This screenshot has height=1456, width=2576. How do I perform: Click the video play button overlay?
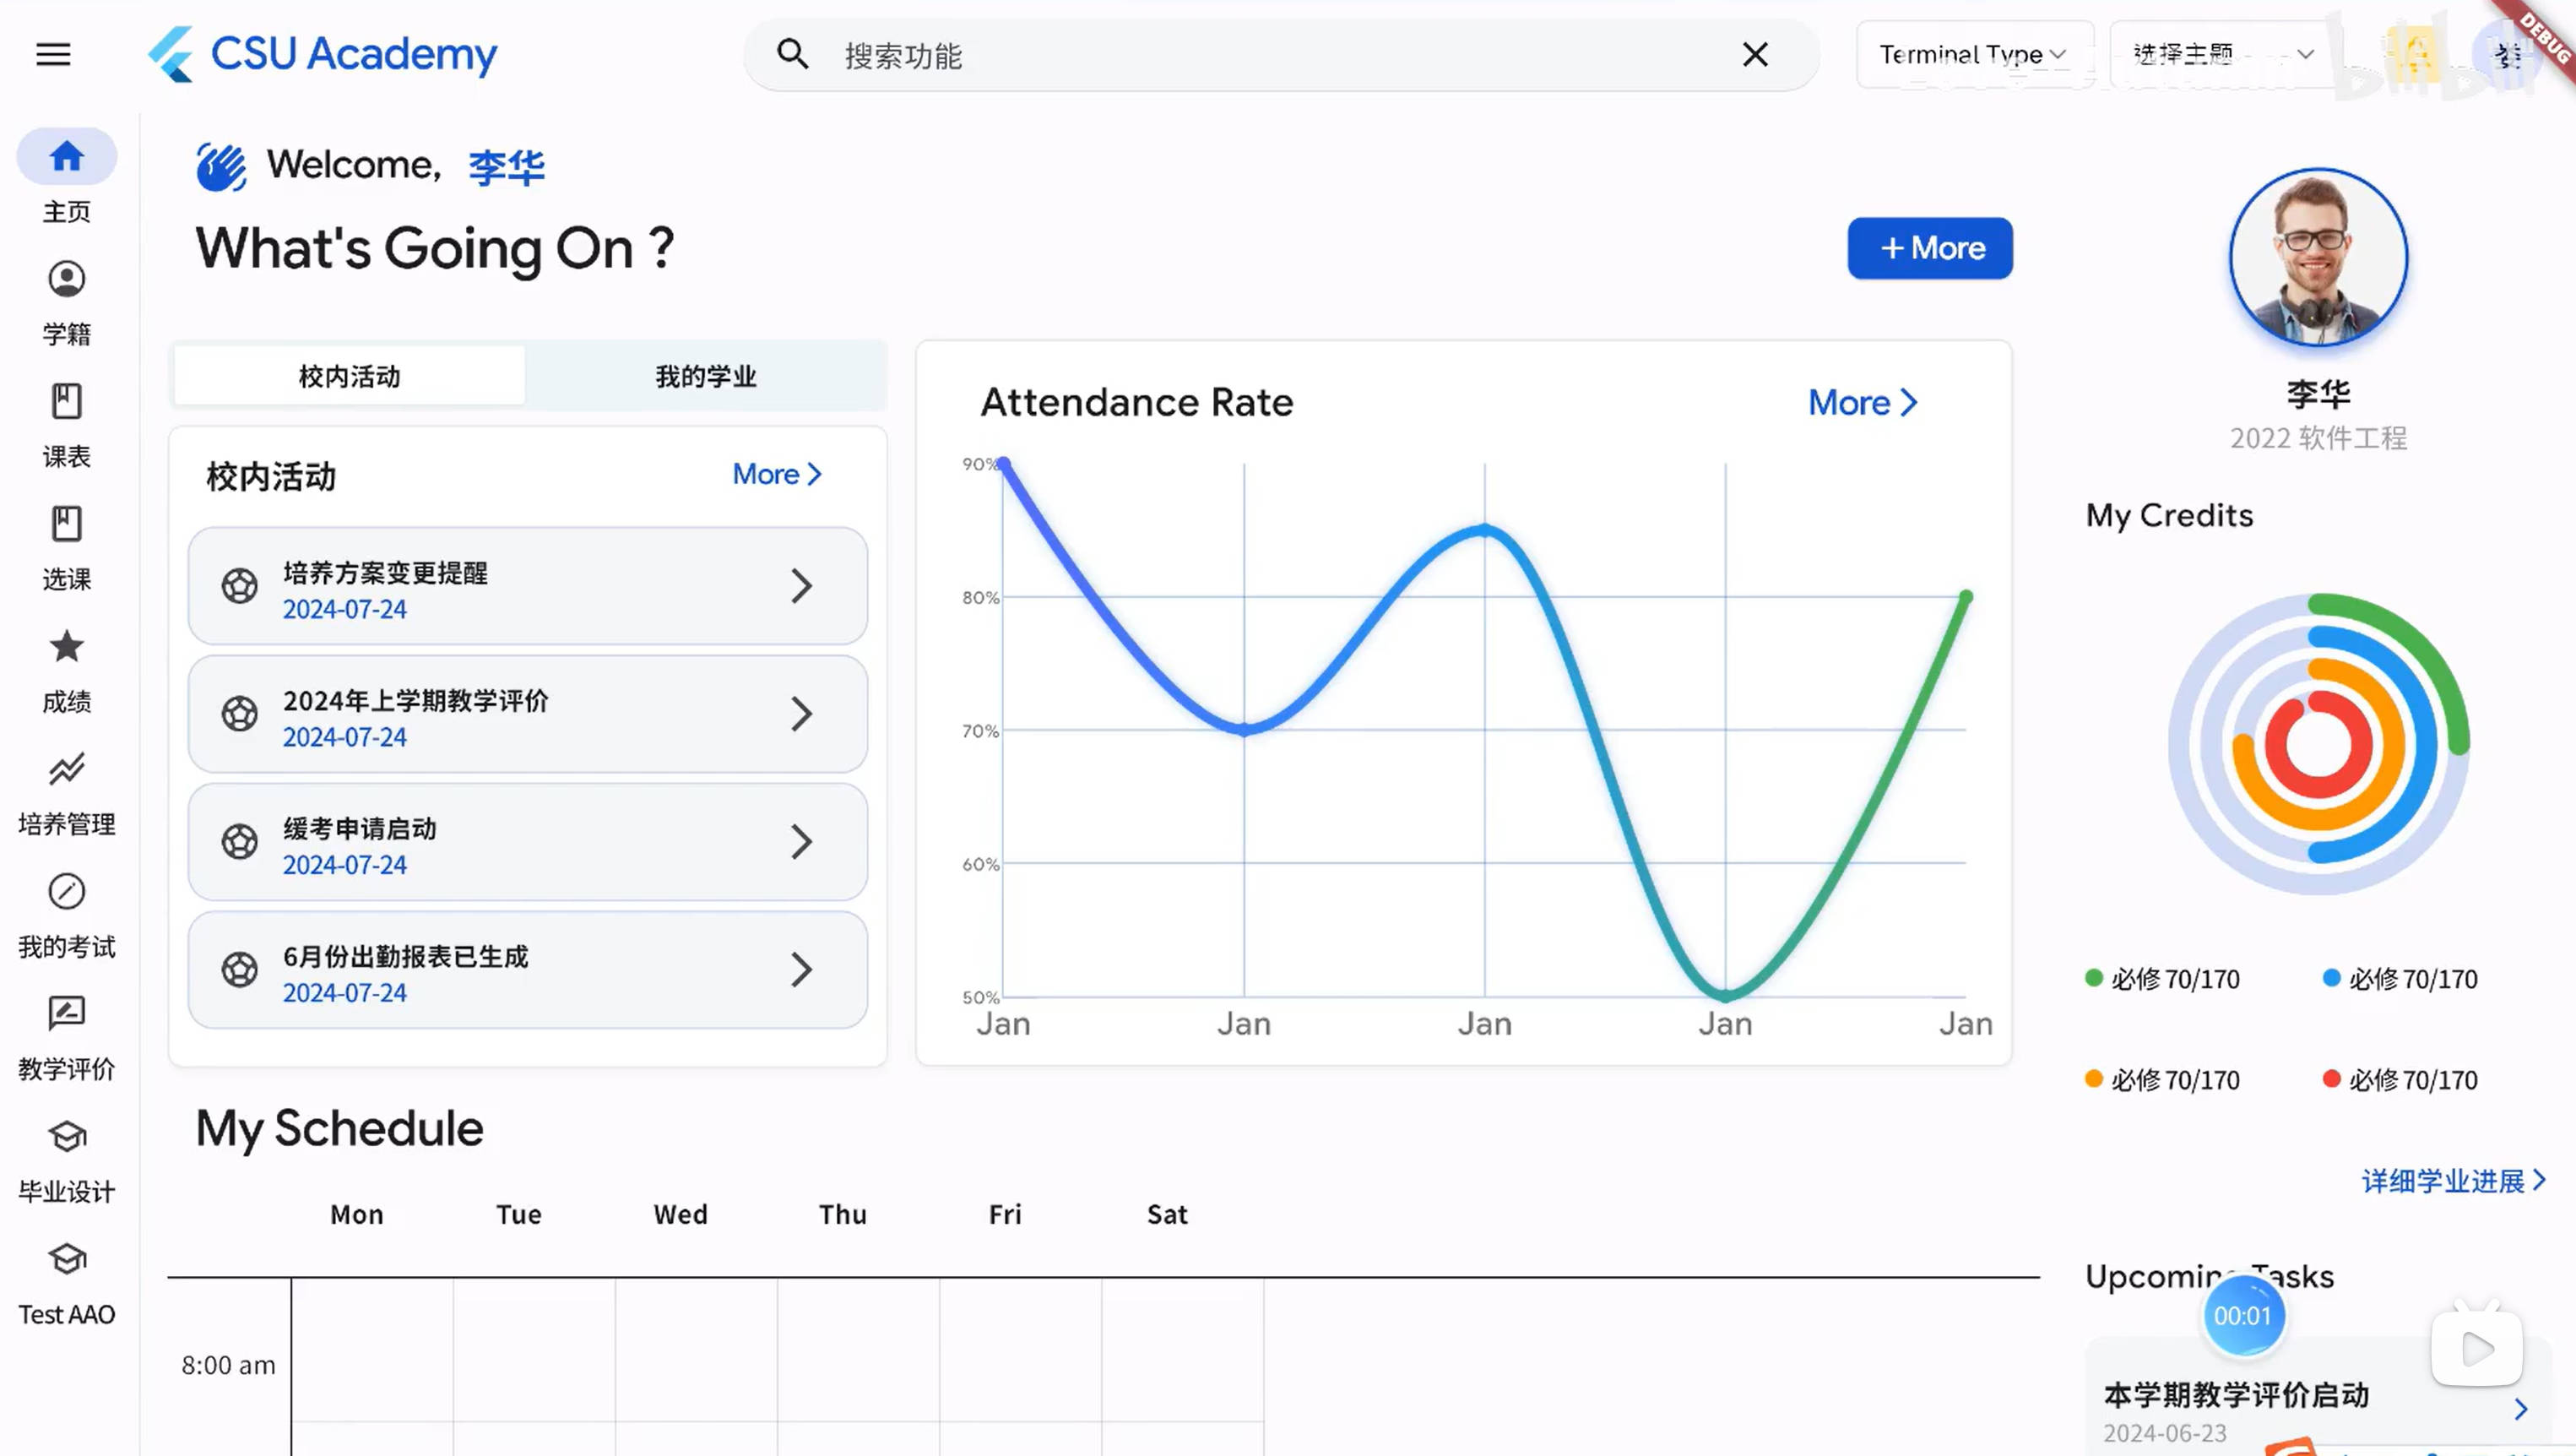point(2477,1349)
